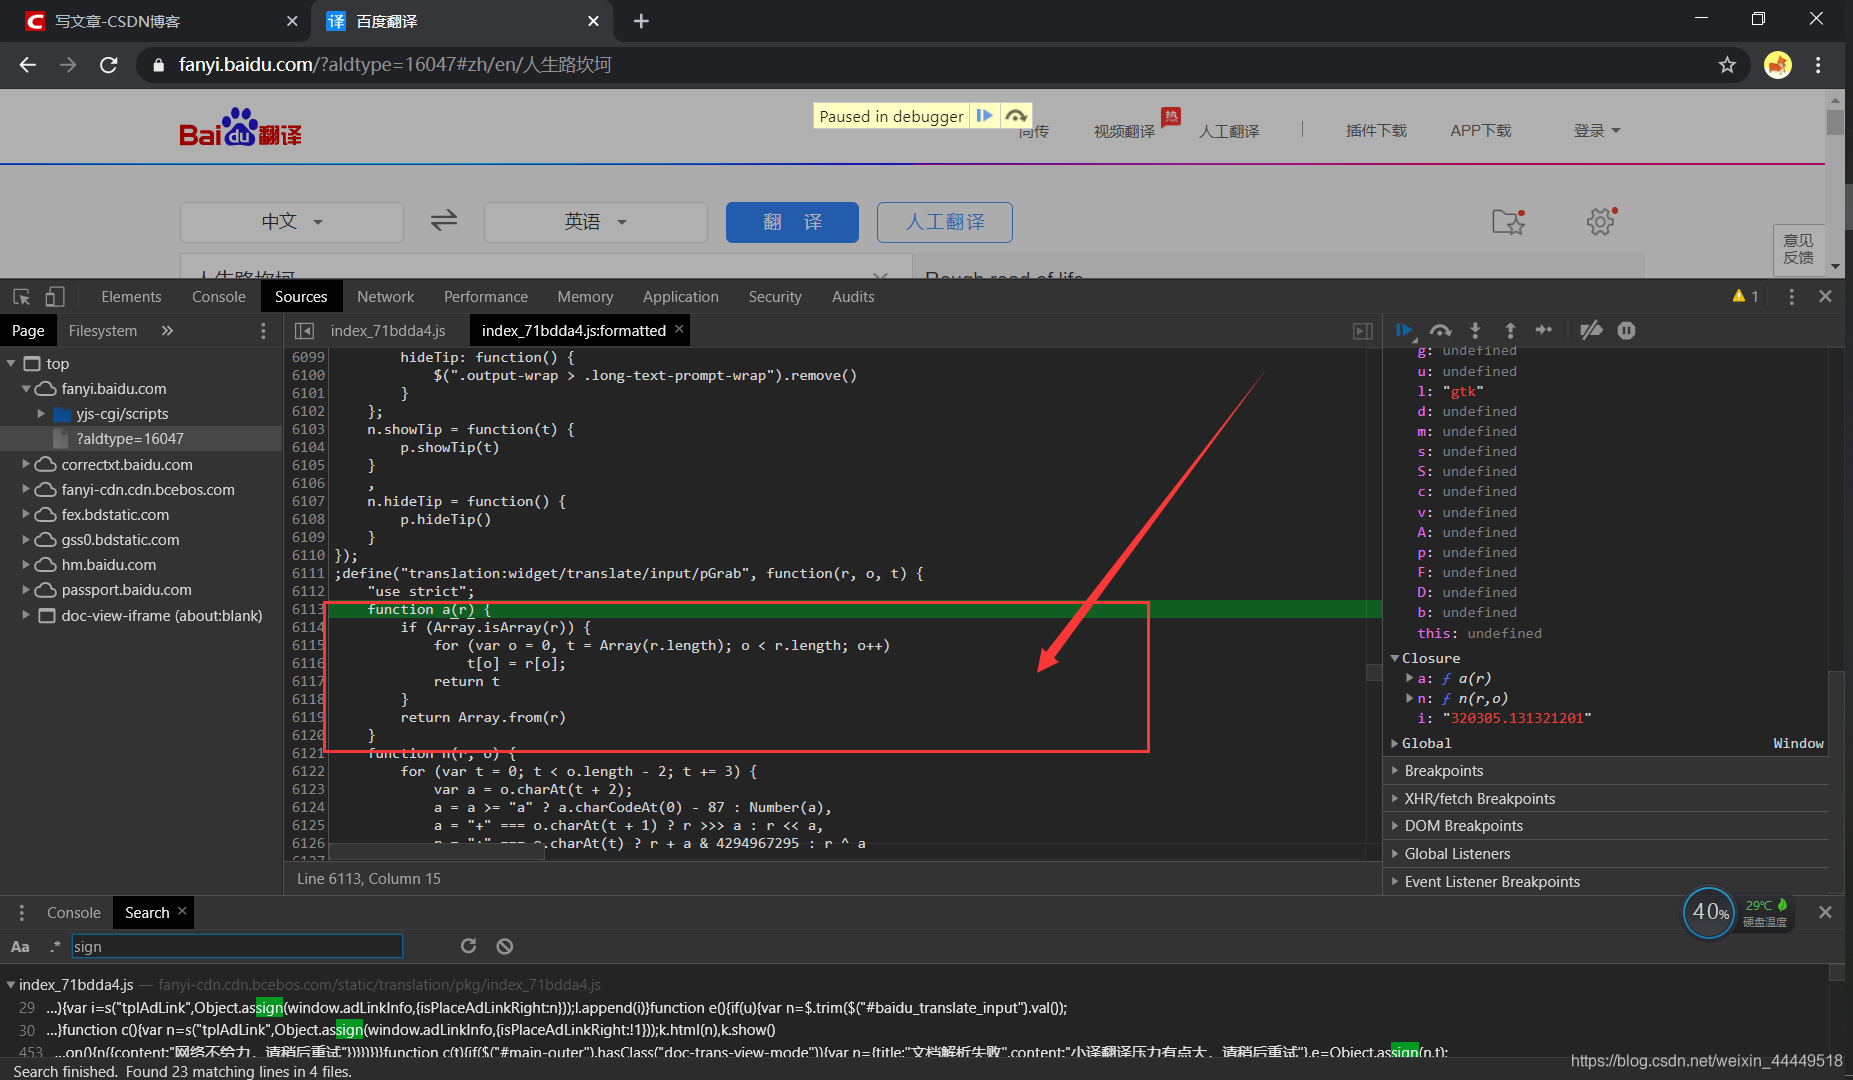Hide the navigator sidebar
1853x1080 pixels.
(305, 331)
